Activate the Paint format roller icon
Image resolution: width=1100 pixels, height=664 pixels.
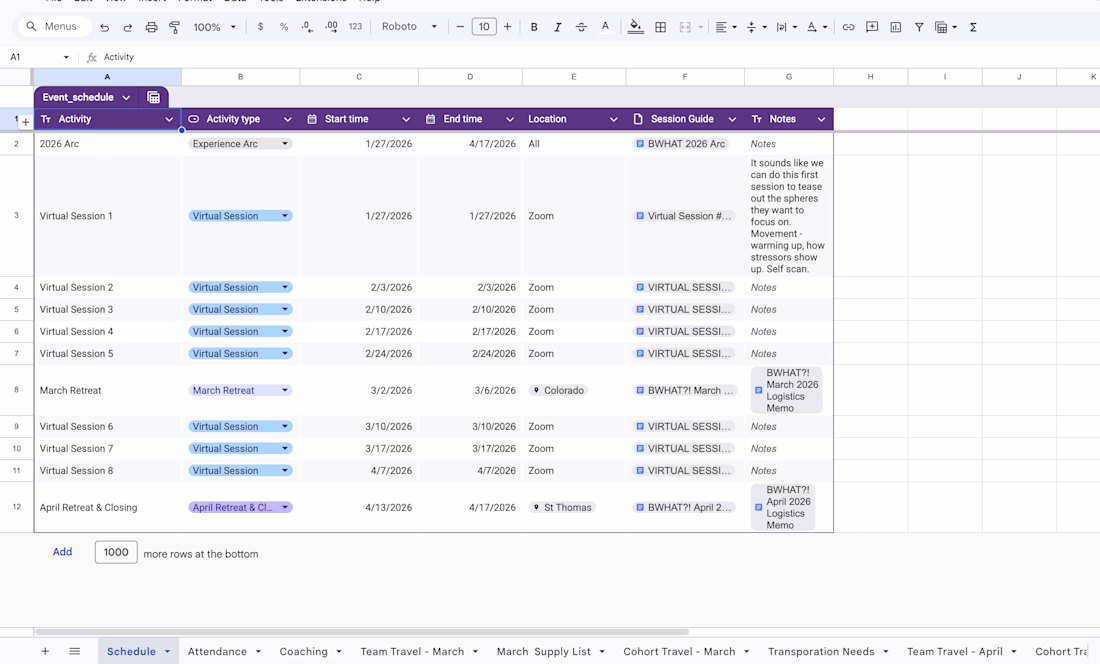coord(175,27)
